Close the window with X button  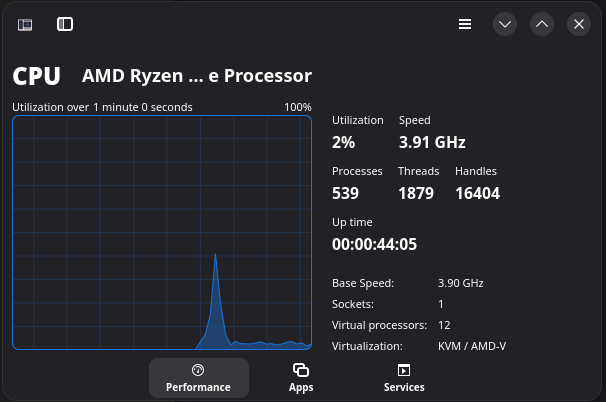pos(579,24)
